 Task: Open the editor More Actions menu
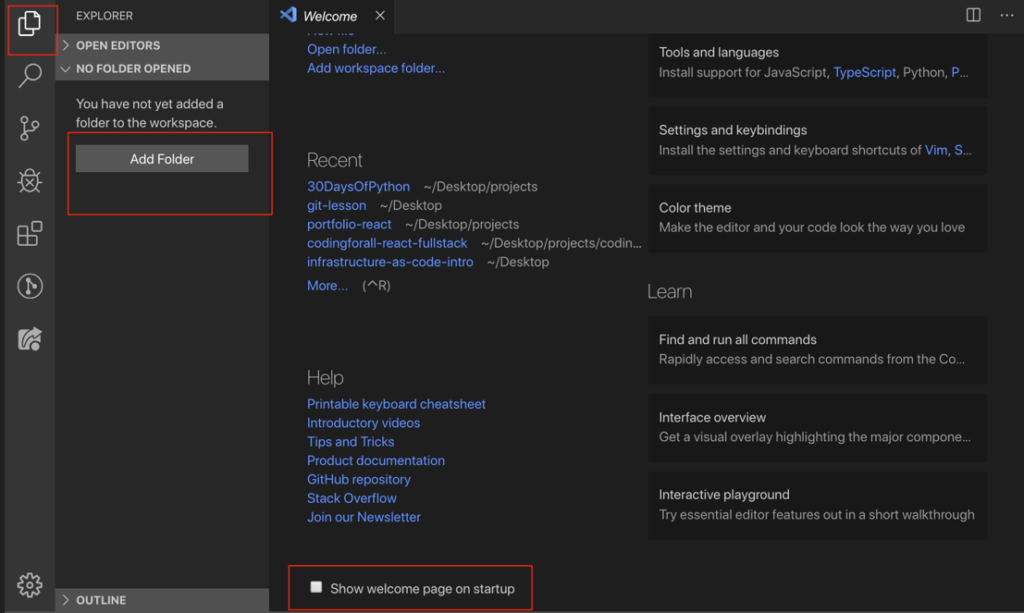[x=1007, y=14]
